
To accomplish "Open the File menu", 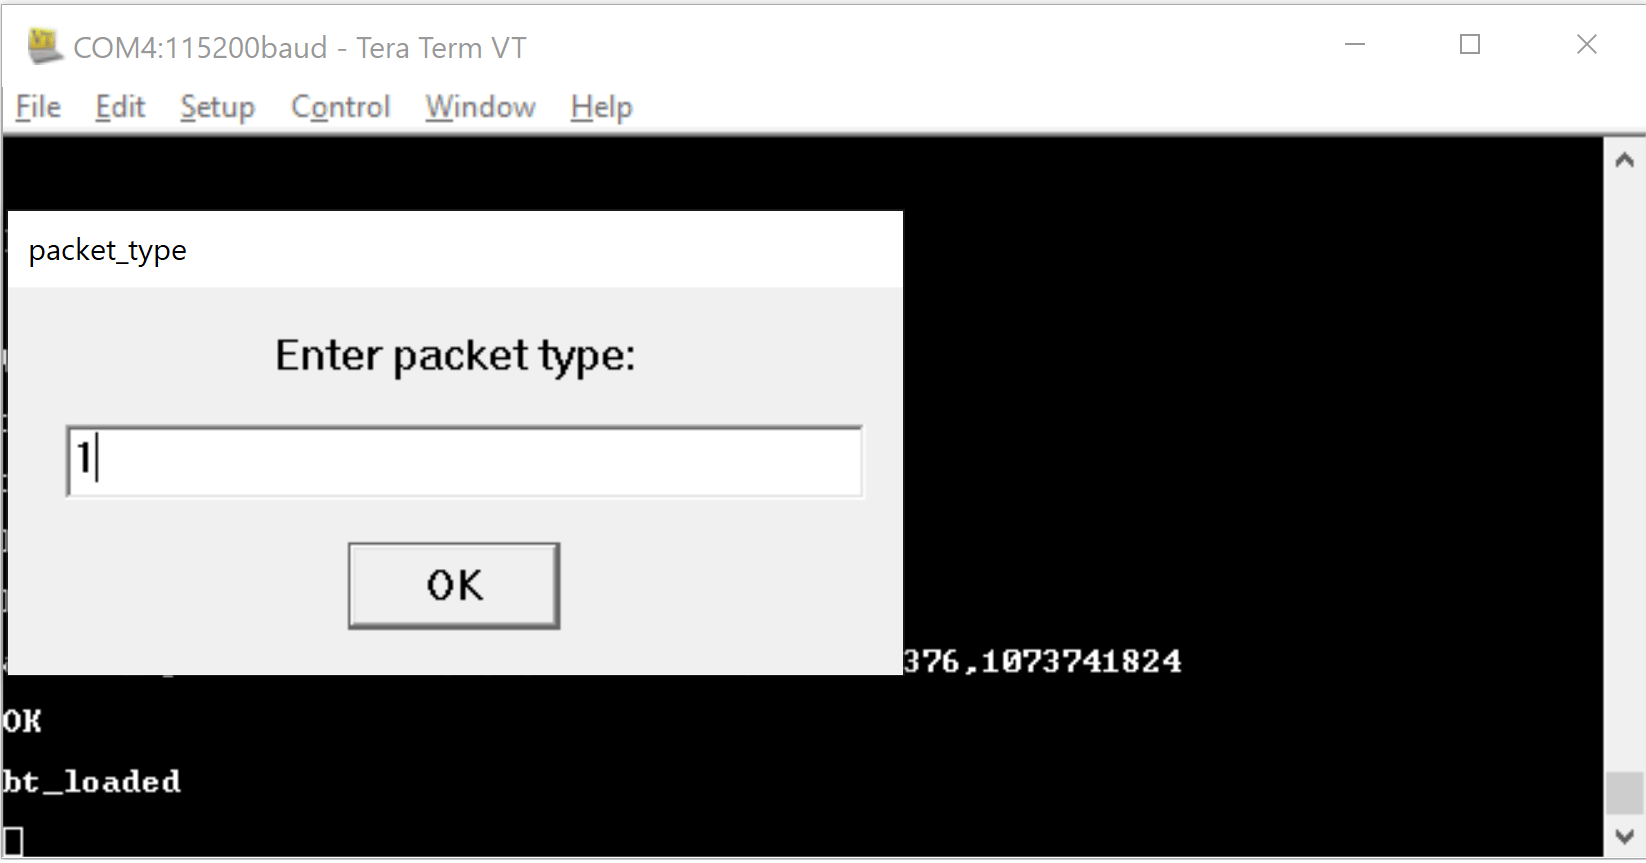I will (37, 107).
